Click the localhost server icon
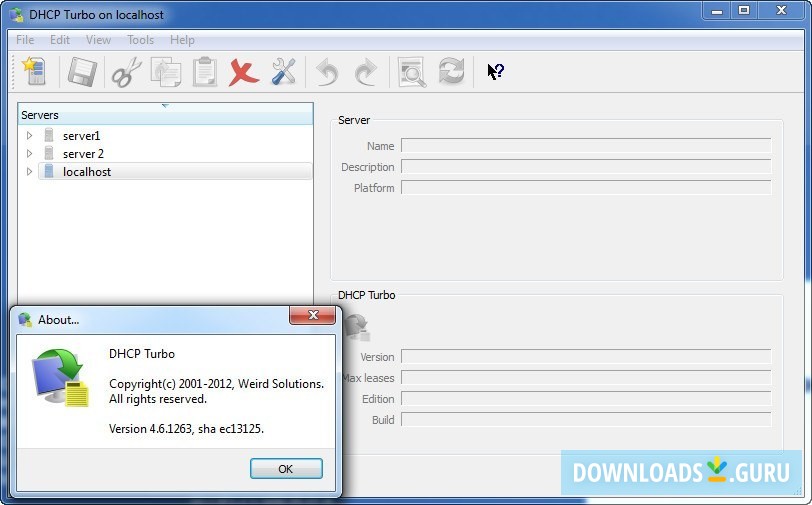Screen dimensions: 812x505 49,171
